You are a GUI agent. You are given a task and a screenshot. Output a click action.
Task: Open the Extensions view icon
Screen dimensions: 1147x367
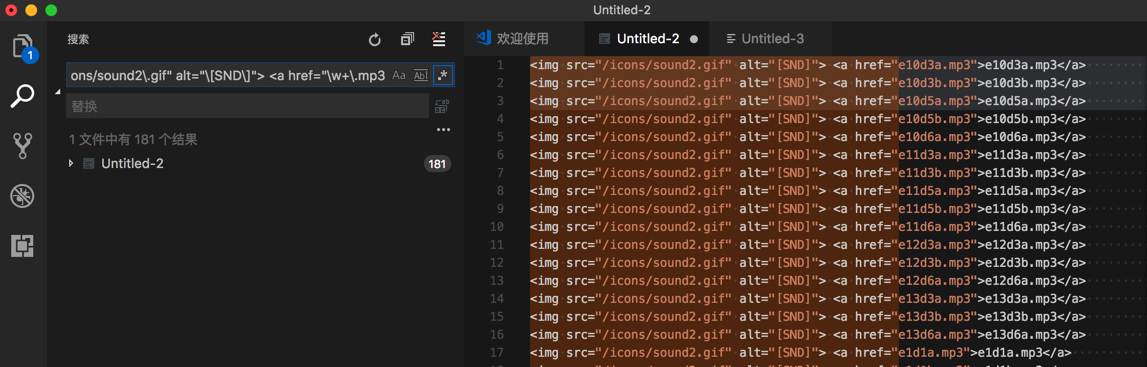coord(23,246)
